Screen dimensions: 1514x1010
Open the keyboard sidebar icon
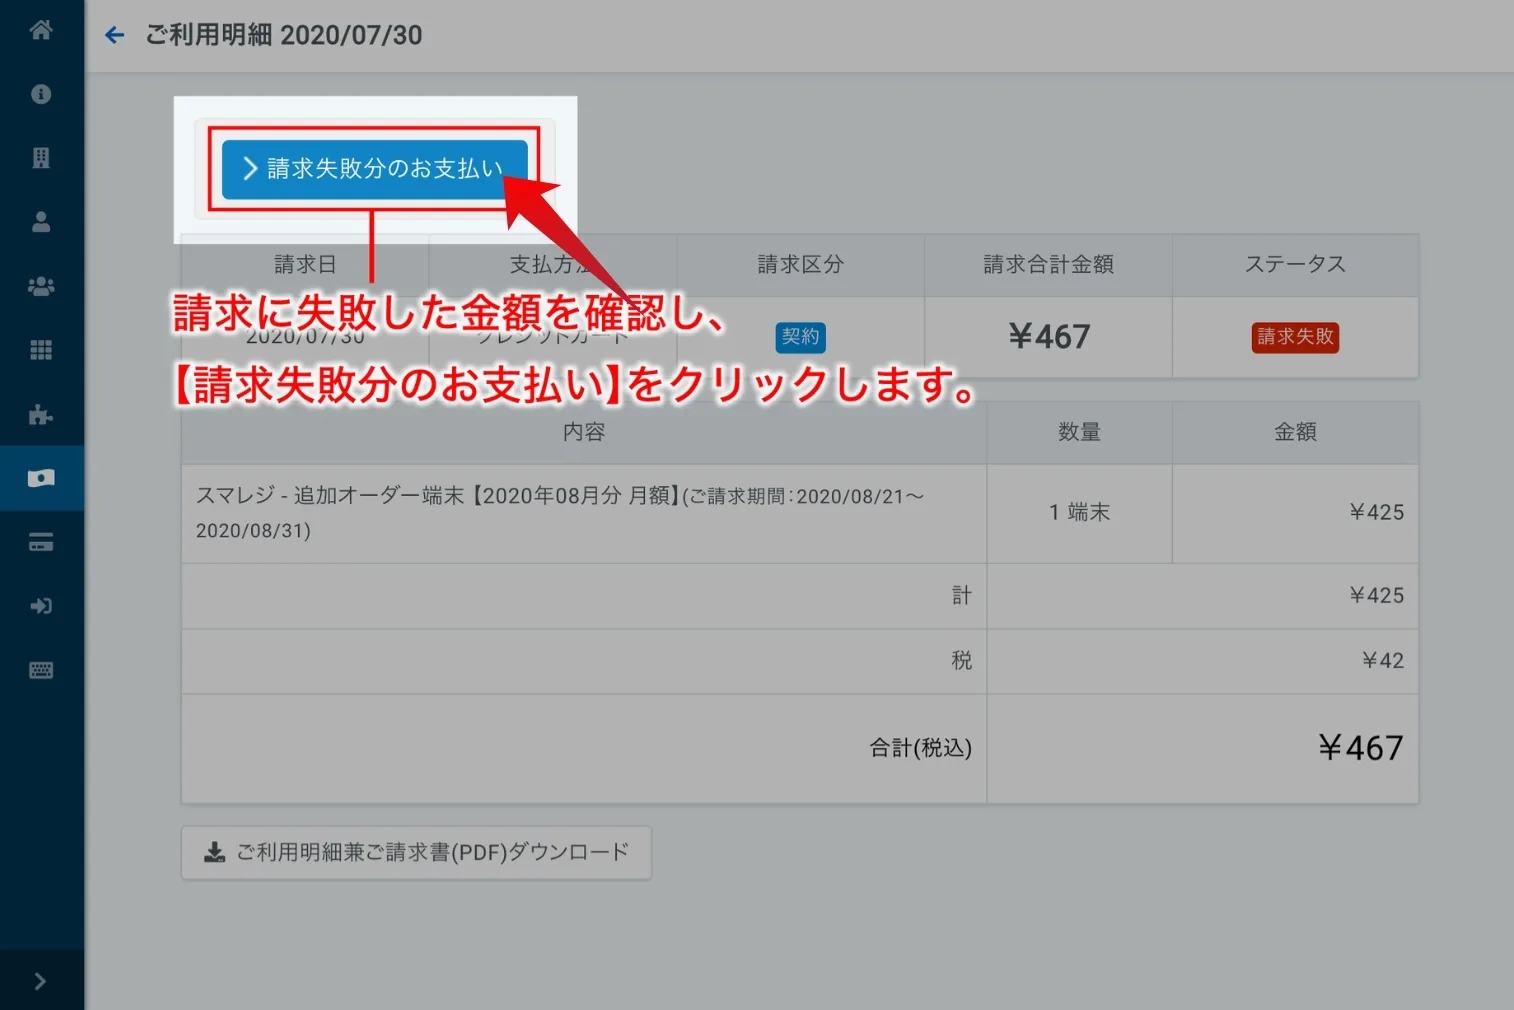[41, 670]
